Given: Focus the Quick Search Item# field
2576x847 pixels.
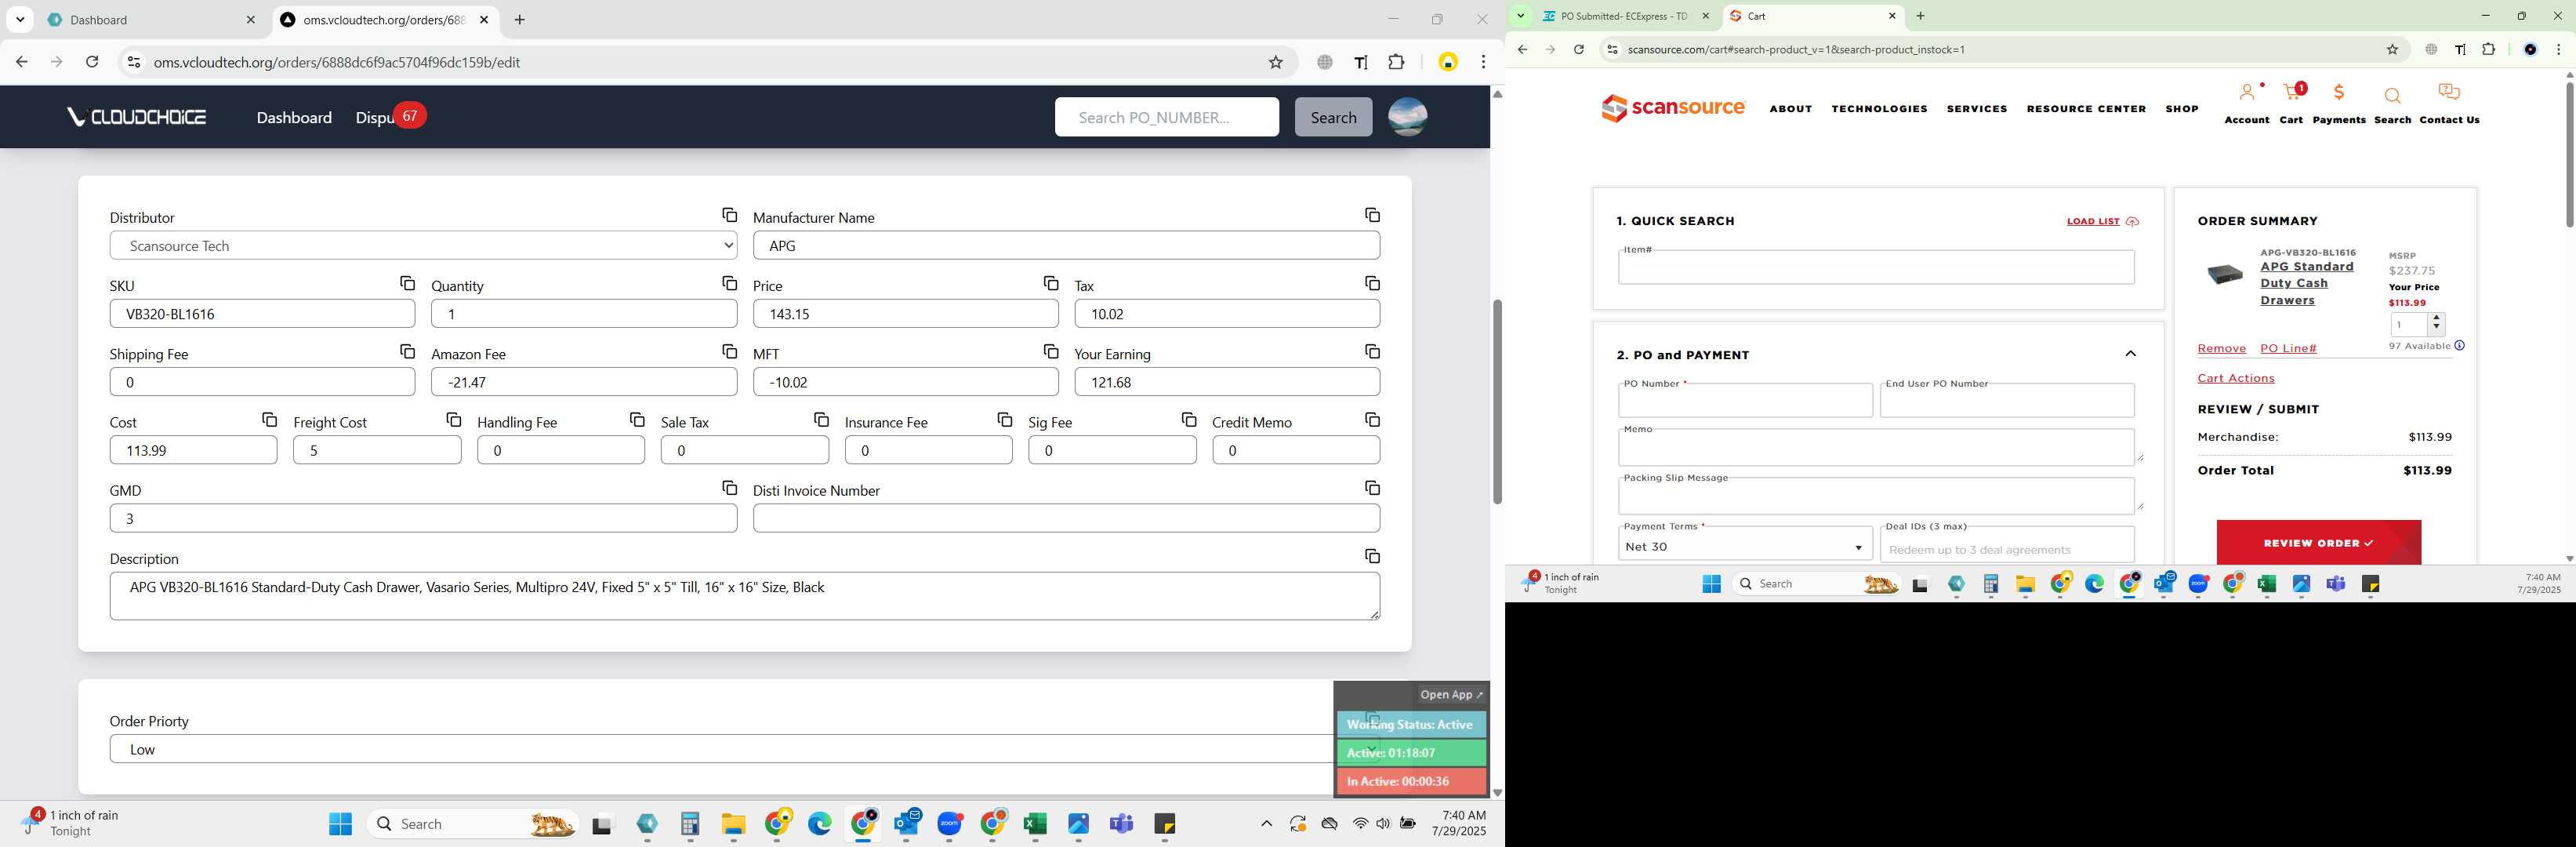Looking at the screenshot, I should click(1876, 267).
